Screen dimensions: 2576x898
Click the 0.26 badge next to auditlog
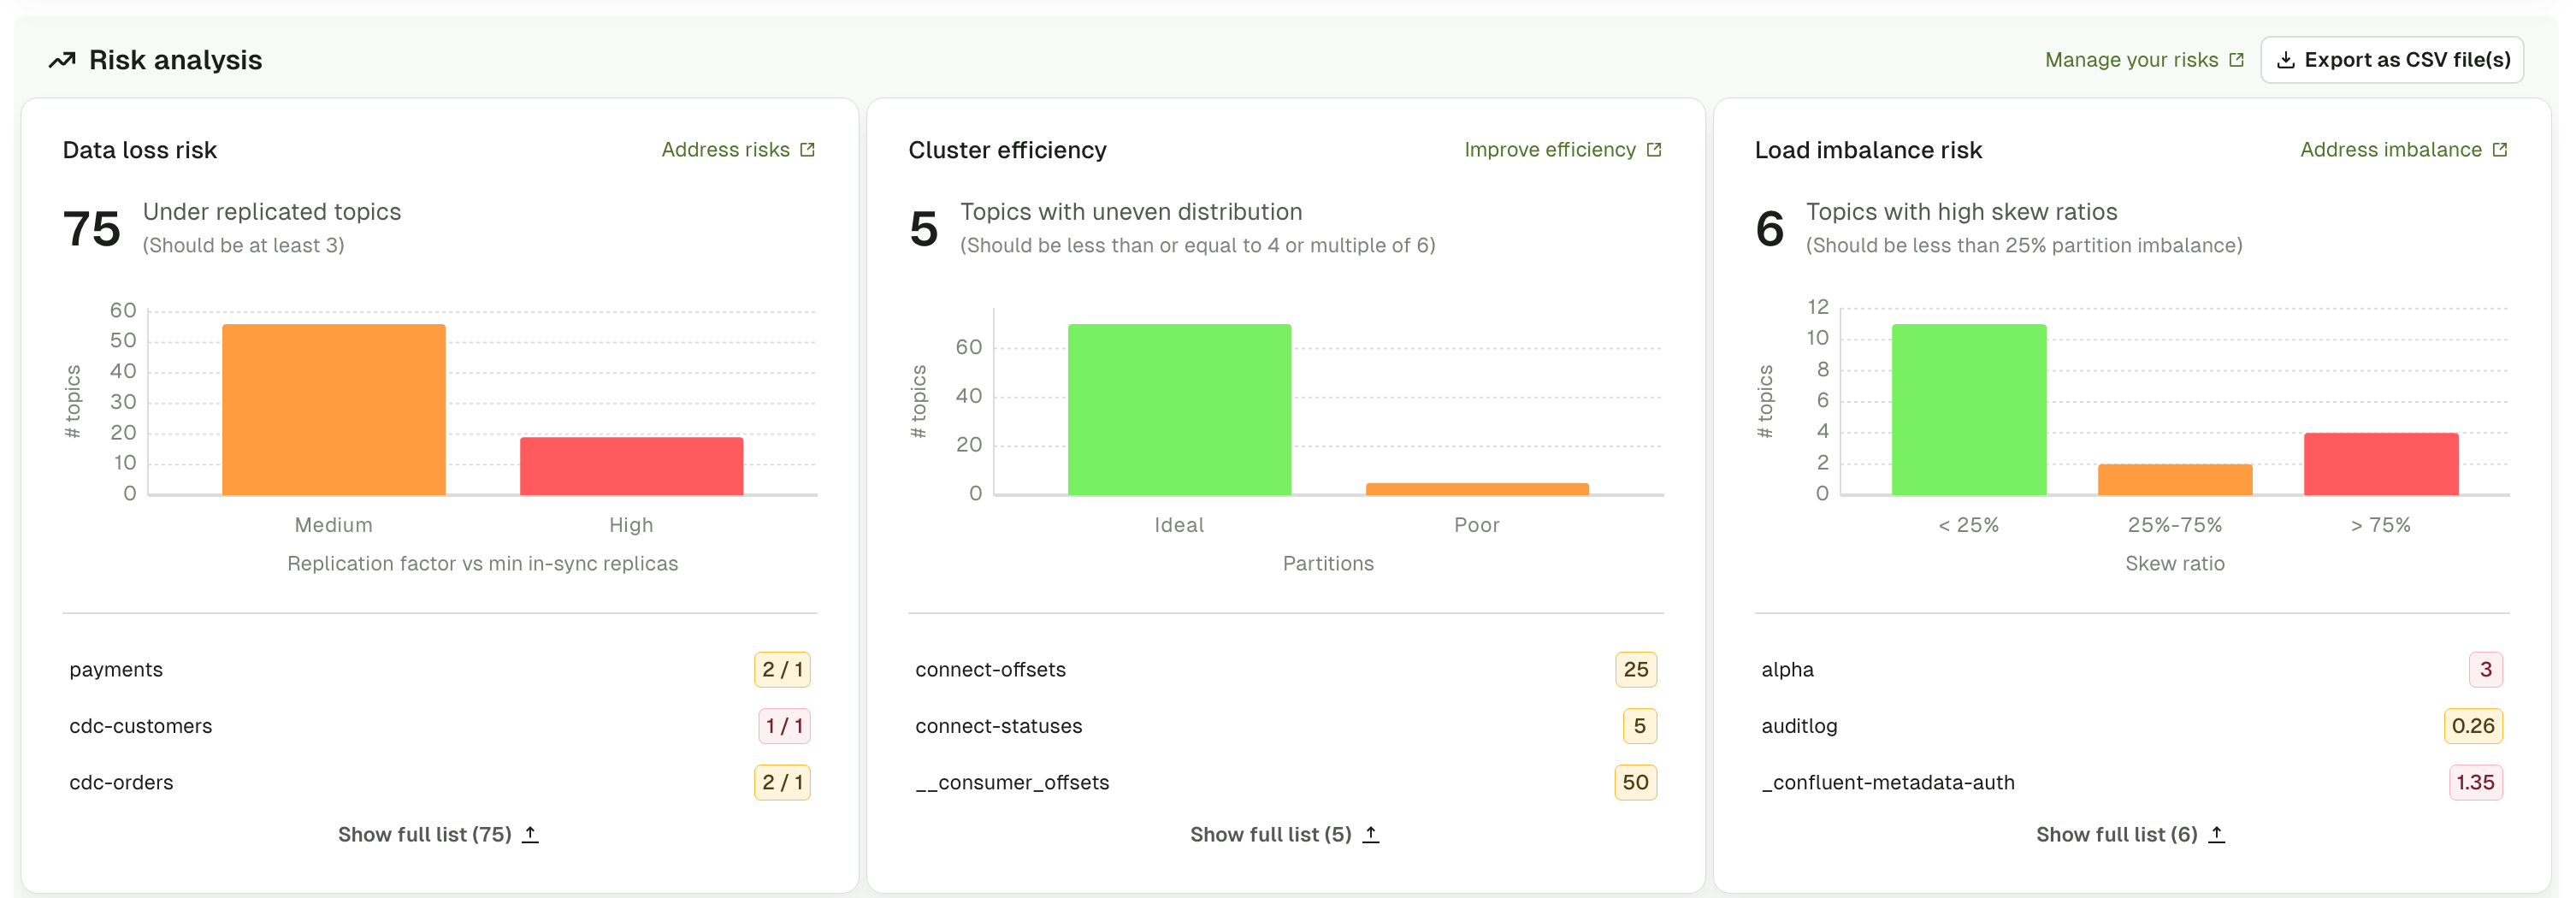(2473, 726)
